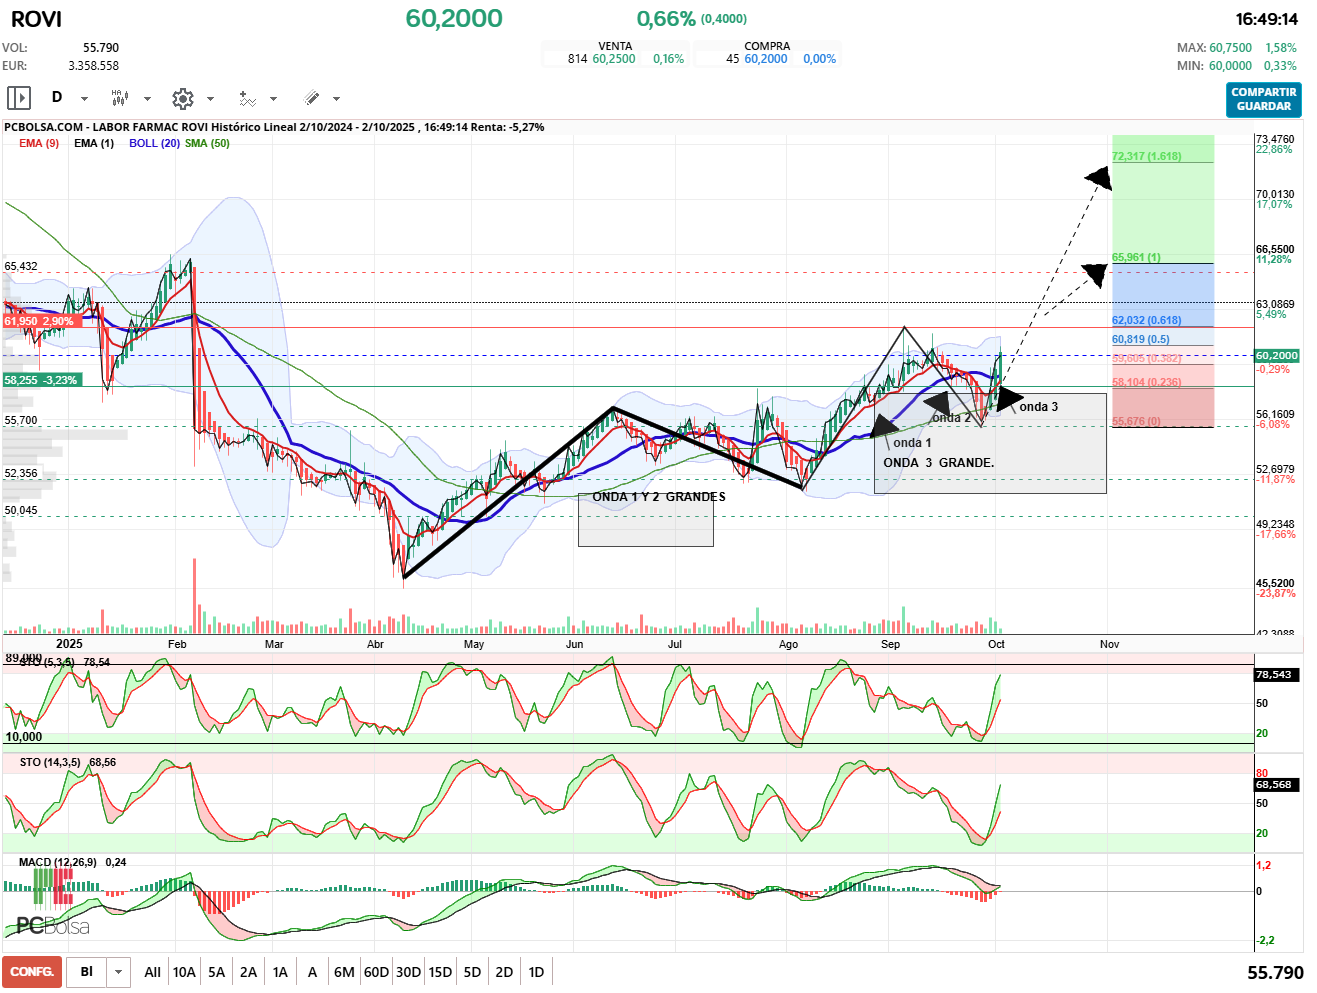Toggle the EMA (9) indicator label
1317x993 pixels.
(x=39, y=143)
